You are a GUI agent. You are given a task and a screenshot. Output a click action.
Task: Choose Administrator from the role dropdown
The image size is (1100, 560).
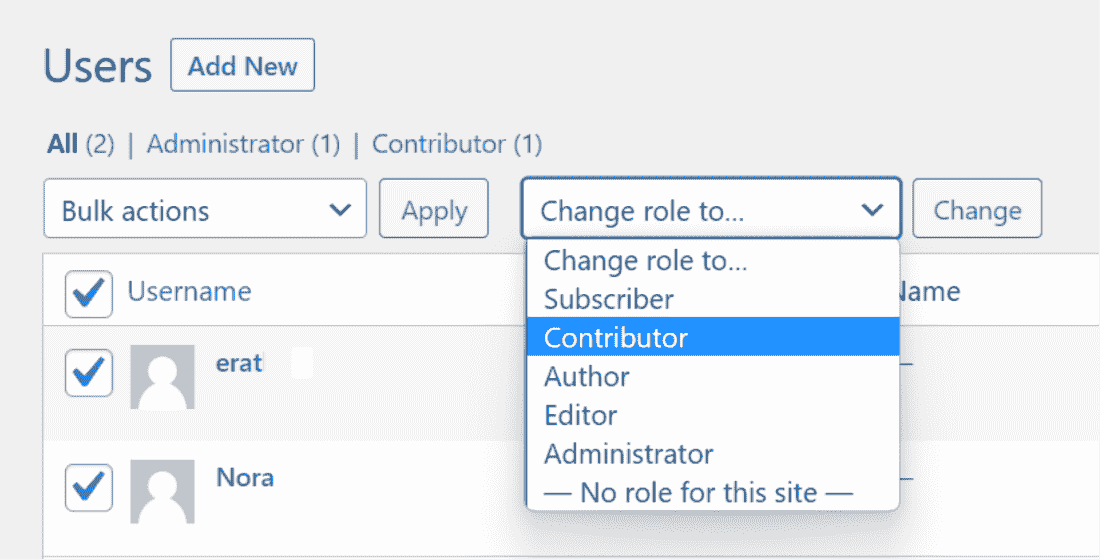click(x=629, y=454)
